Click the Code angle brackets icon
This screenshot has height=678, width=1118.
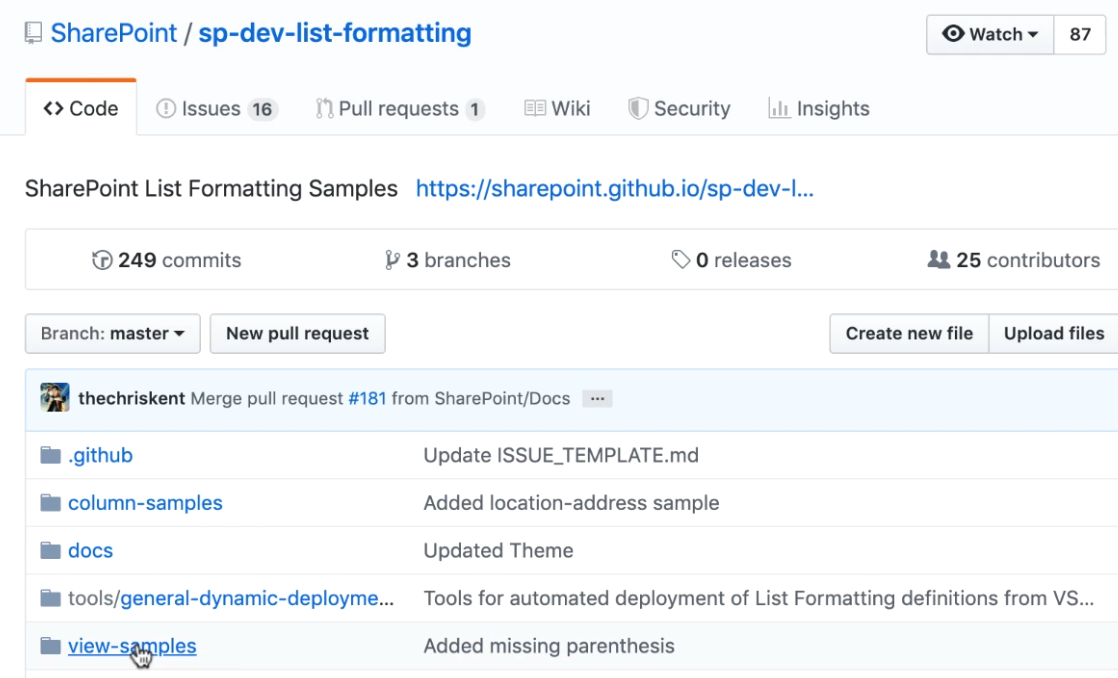point(53,108)
